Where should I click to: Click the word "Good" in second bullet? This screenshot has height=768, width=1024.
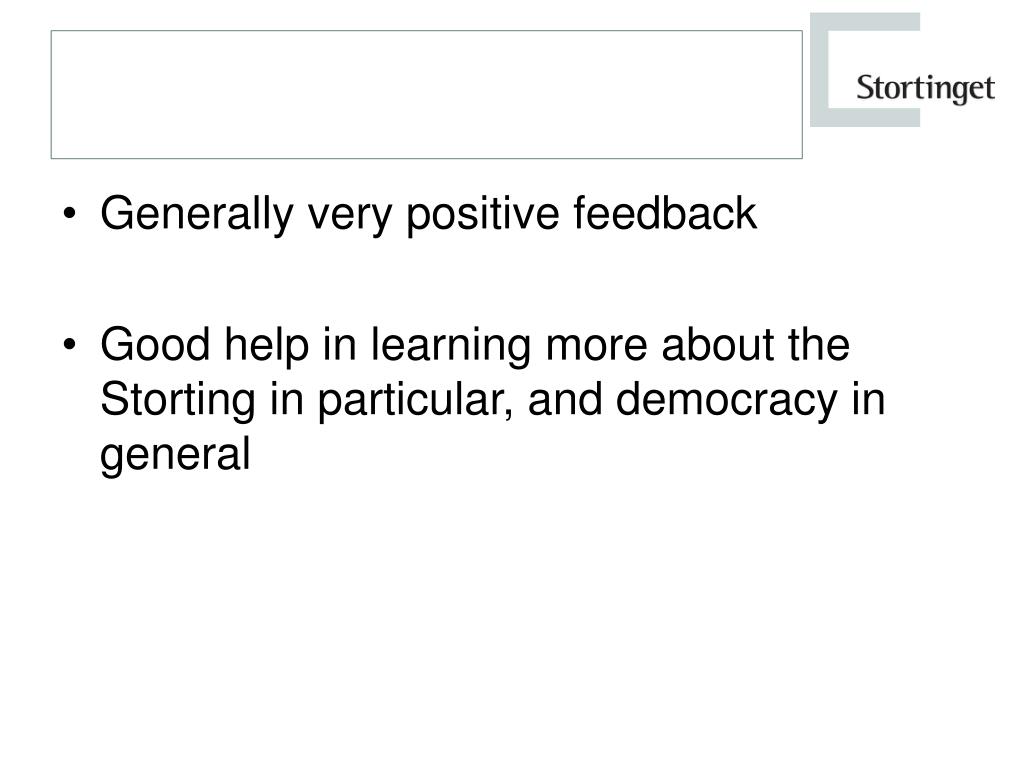(155, 344)
